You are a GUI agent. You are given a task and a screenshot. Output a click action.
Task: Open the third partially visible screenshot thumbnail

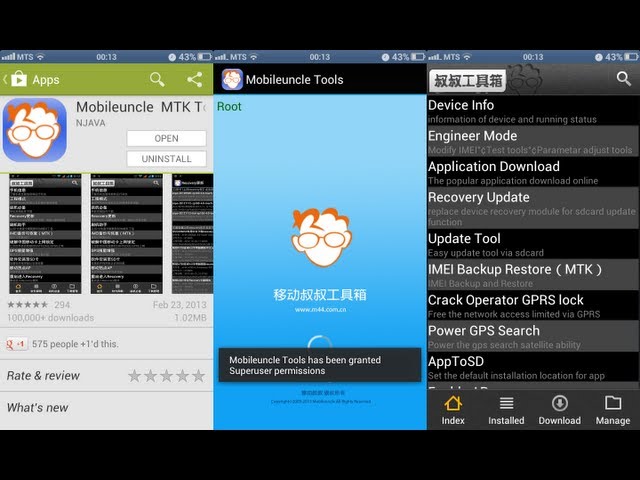coord(192,234)
